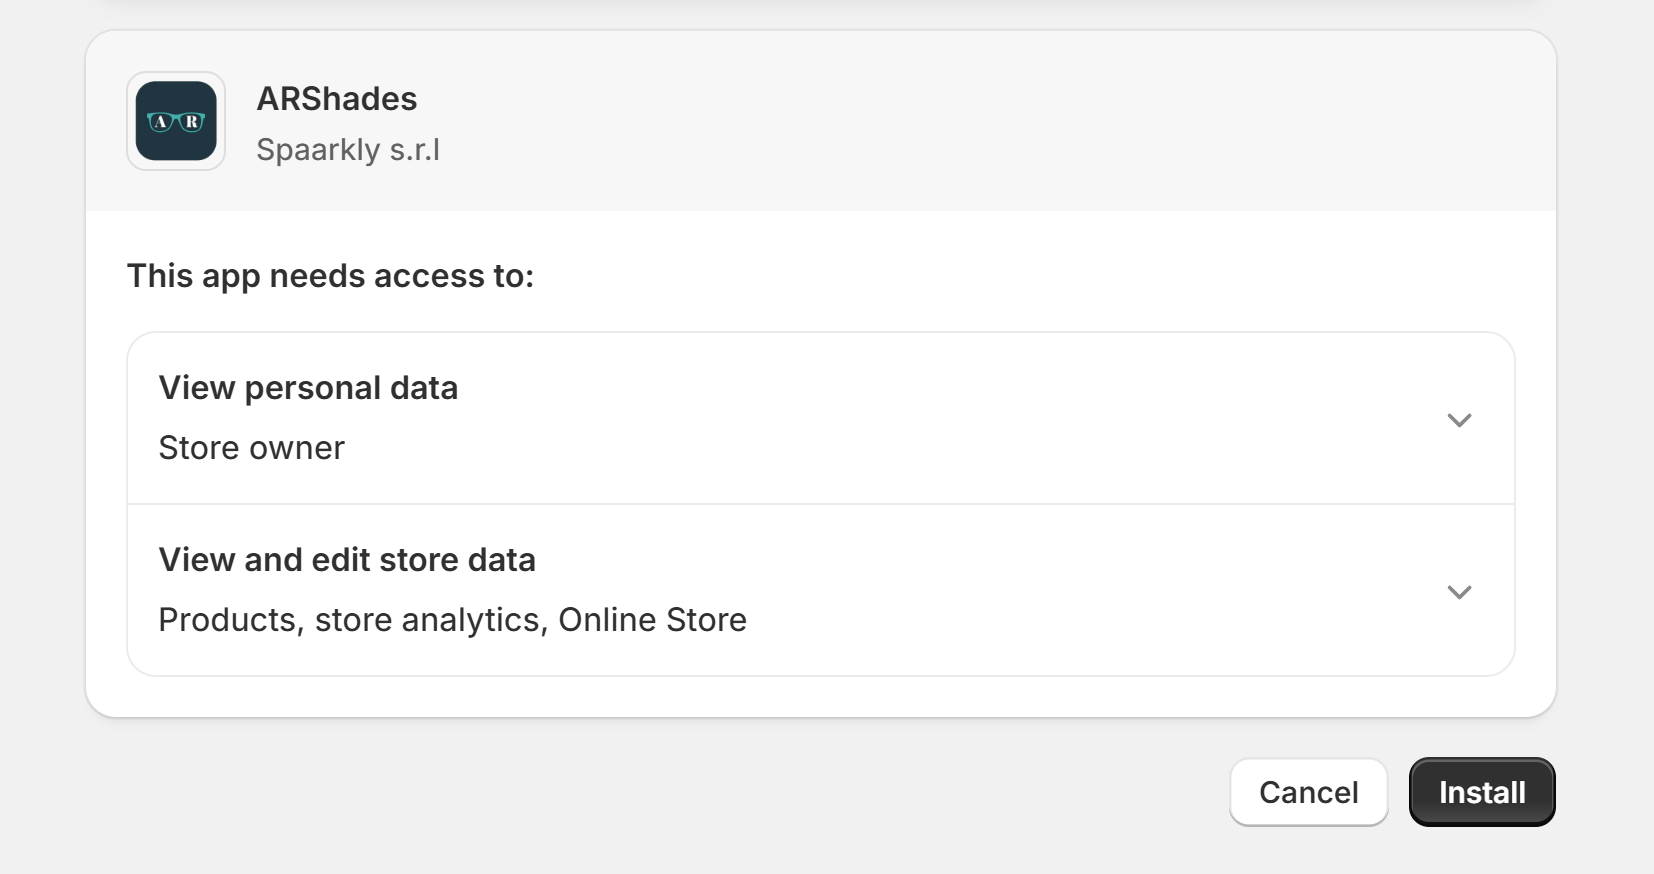Viewport: 1654px width, 874px height.
Task: Click the Online Store permission label
Action: click(x=652, y=620)
